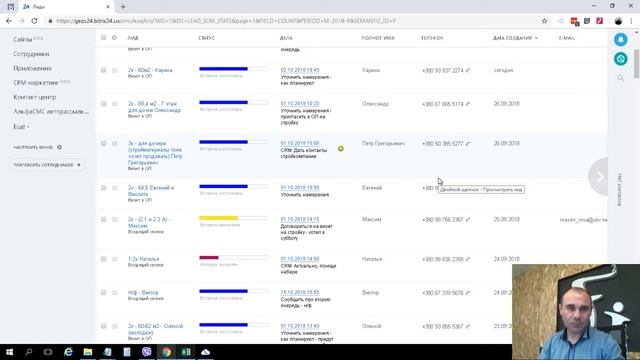
Task: Tick the checkbox for Карина lead
Action: tap(103, 70)
